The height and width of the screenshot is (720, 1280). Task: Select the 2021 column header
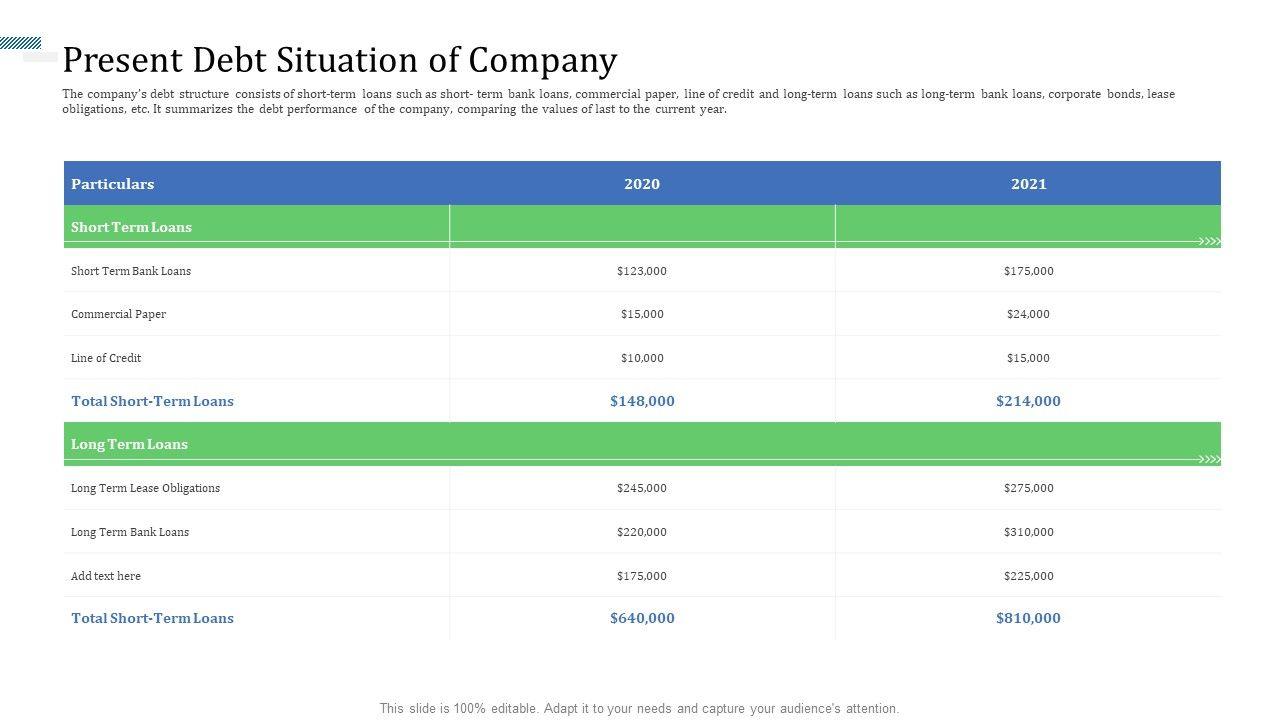[x=1028, y=184]
